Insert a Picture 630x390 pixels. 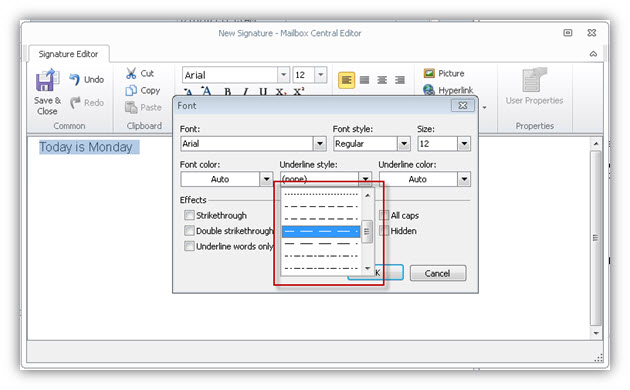pos(444,73)
